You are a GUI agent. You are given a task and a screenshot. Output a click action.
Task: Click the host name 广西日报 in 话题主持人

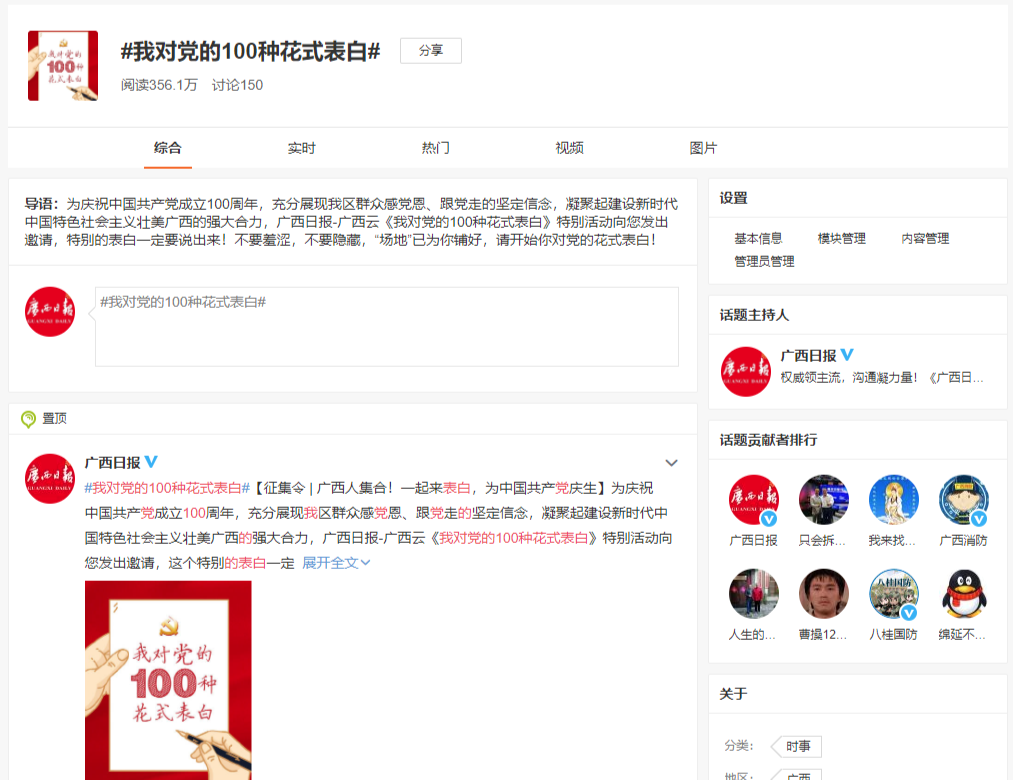(x=808, y=355)
